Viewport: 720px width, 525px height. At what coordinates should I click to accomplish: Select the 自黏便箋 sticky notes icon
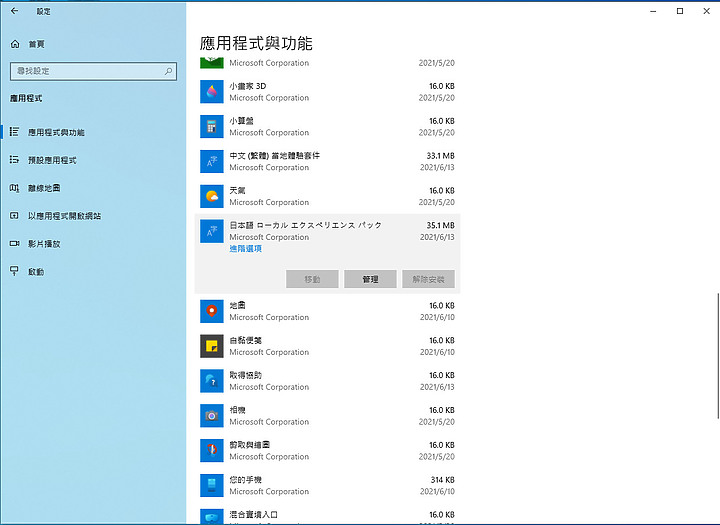tap(212, 346)
